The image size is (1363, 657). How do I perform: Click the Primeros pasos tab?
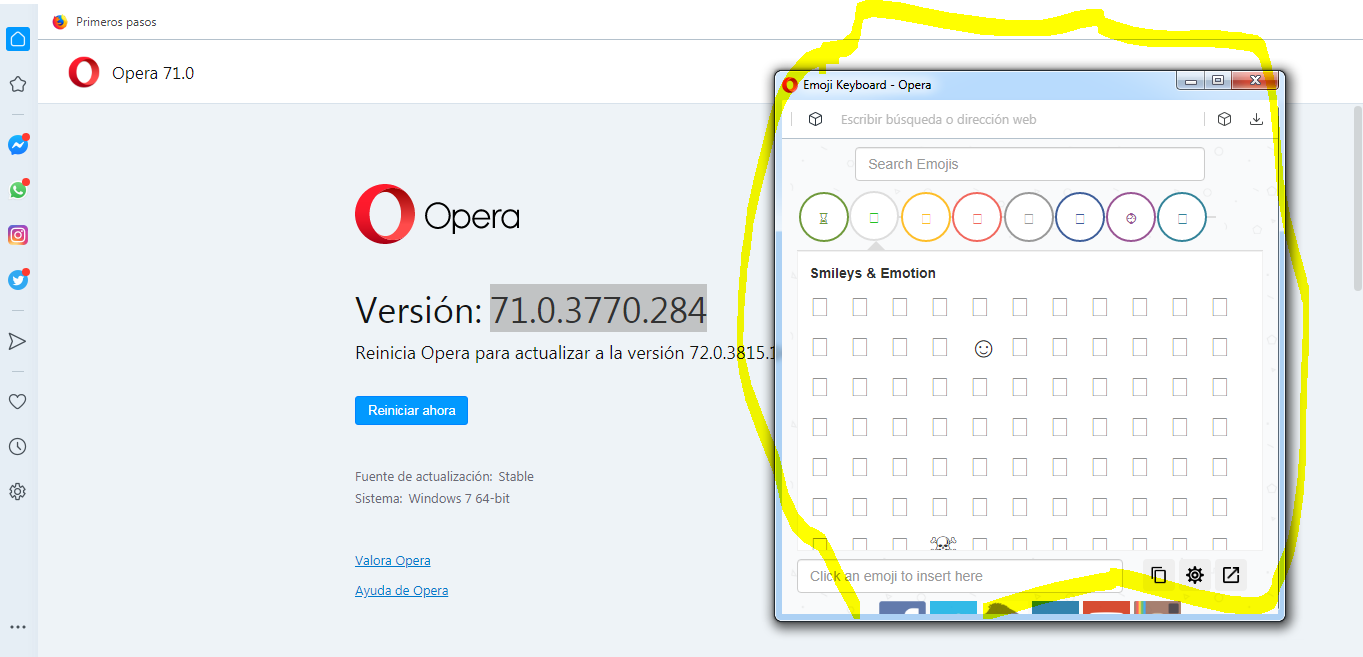[x=105, y=21]
